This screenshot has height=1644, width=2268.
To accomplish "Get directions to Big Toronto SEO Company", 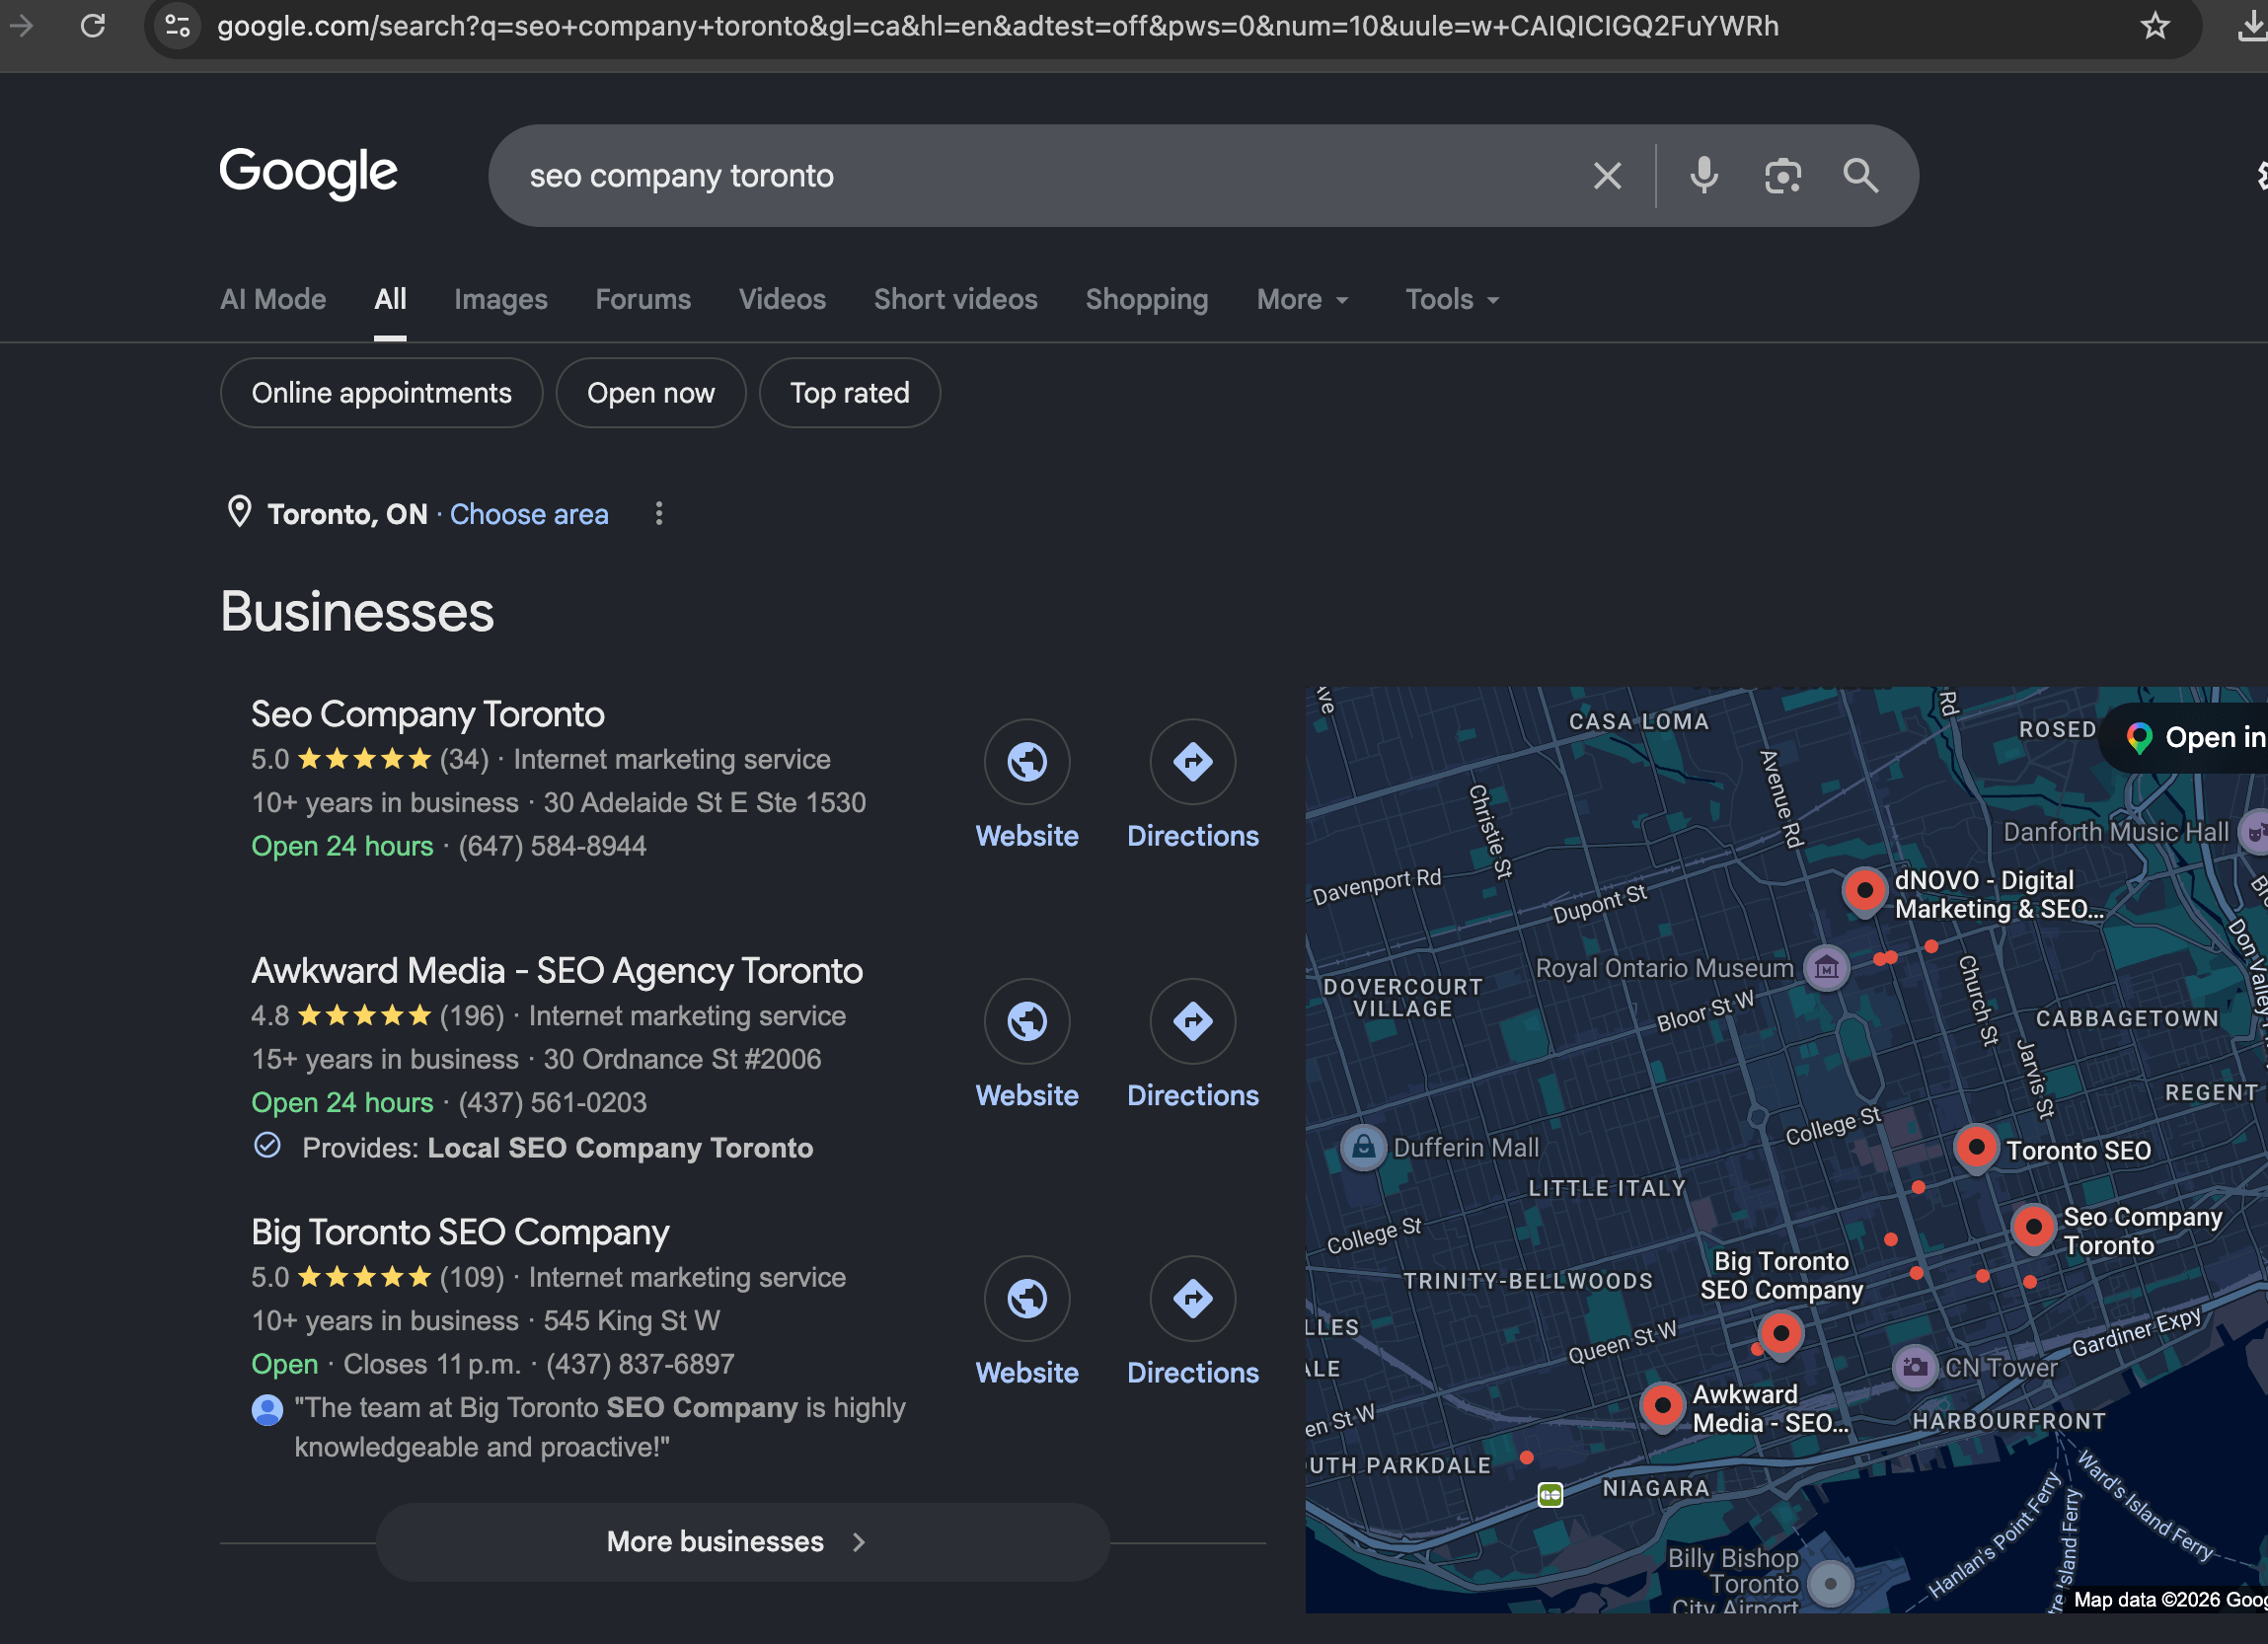I will pos(1193,1298).
